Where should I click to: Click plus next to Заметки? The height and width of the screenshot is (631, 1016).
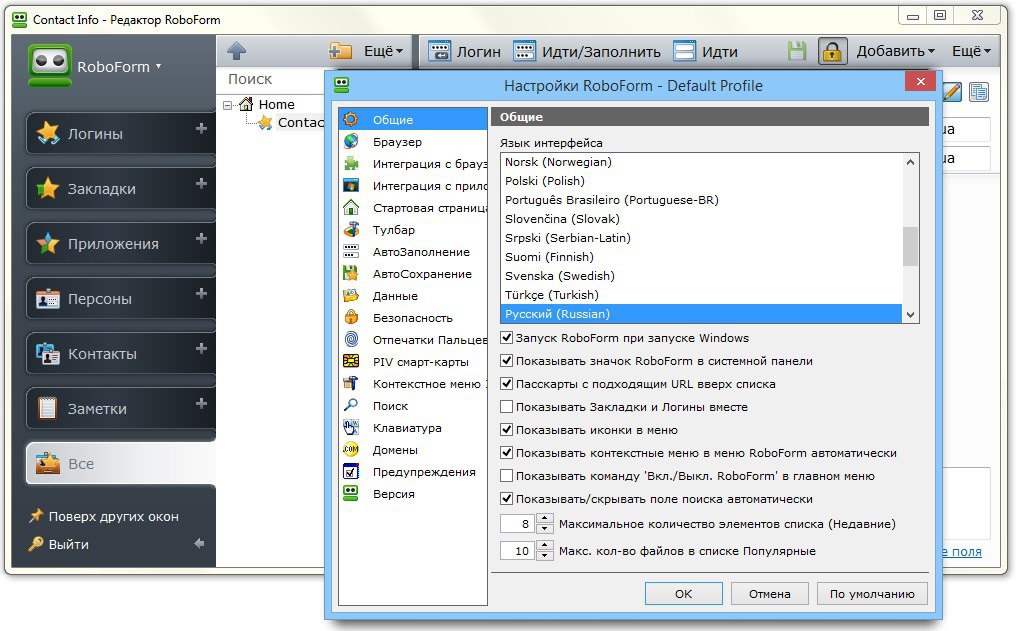pyautogui.click(x=202, y=404)
